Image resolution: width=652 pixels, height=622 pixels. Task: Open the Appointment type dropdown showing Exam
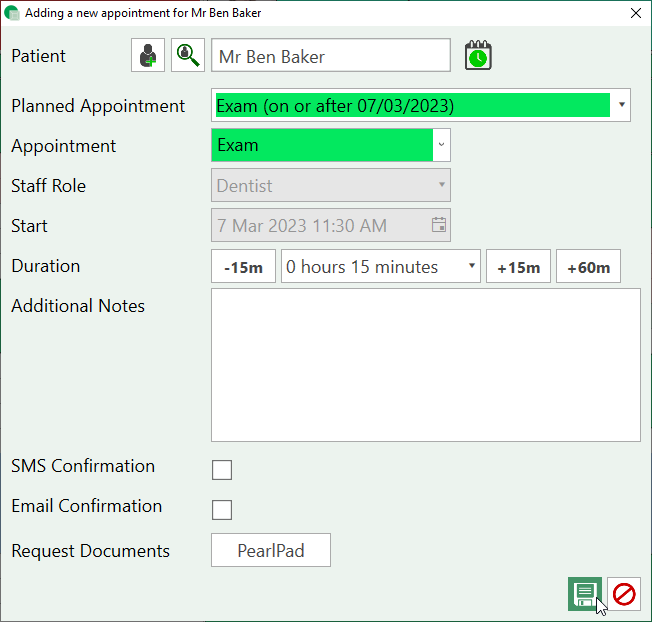click(441, 145)
